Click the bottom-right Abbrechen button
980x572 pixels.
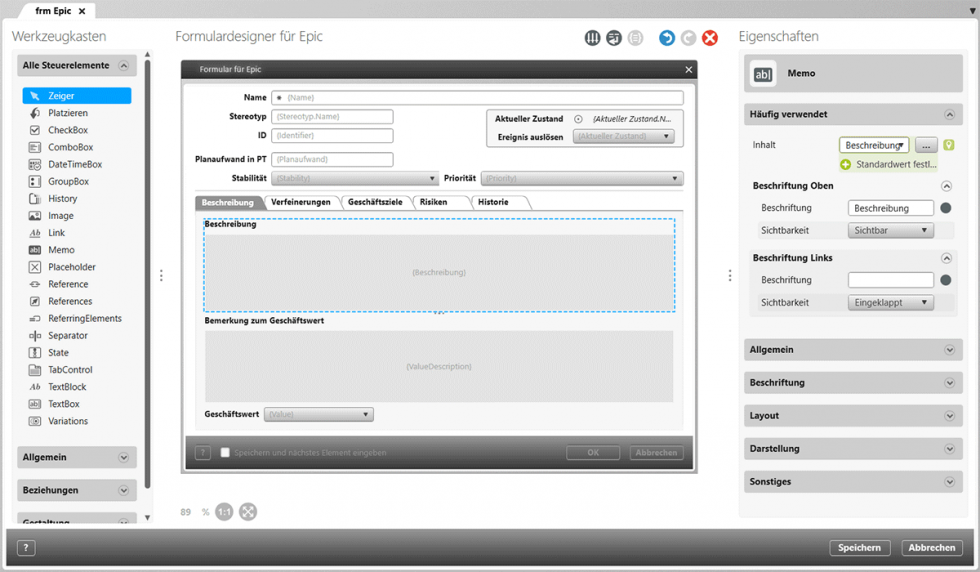click(x=932, y=548)
